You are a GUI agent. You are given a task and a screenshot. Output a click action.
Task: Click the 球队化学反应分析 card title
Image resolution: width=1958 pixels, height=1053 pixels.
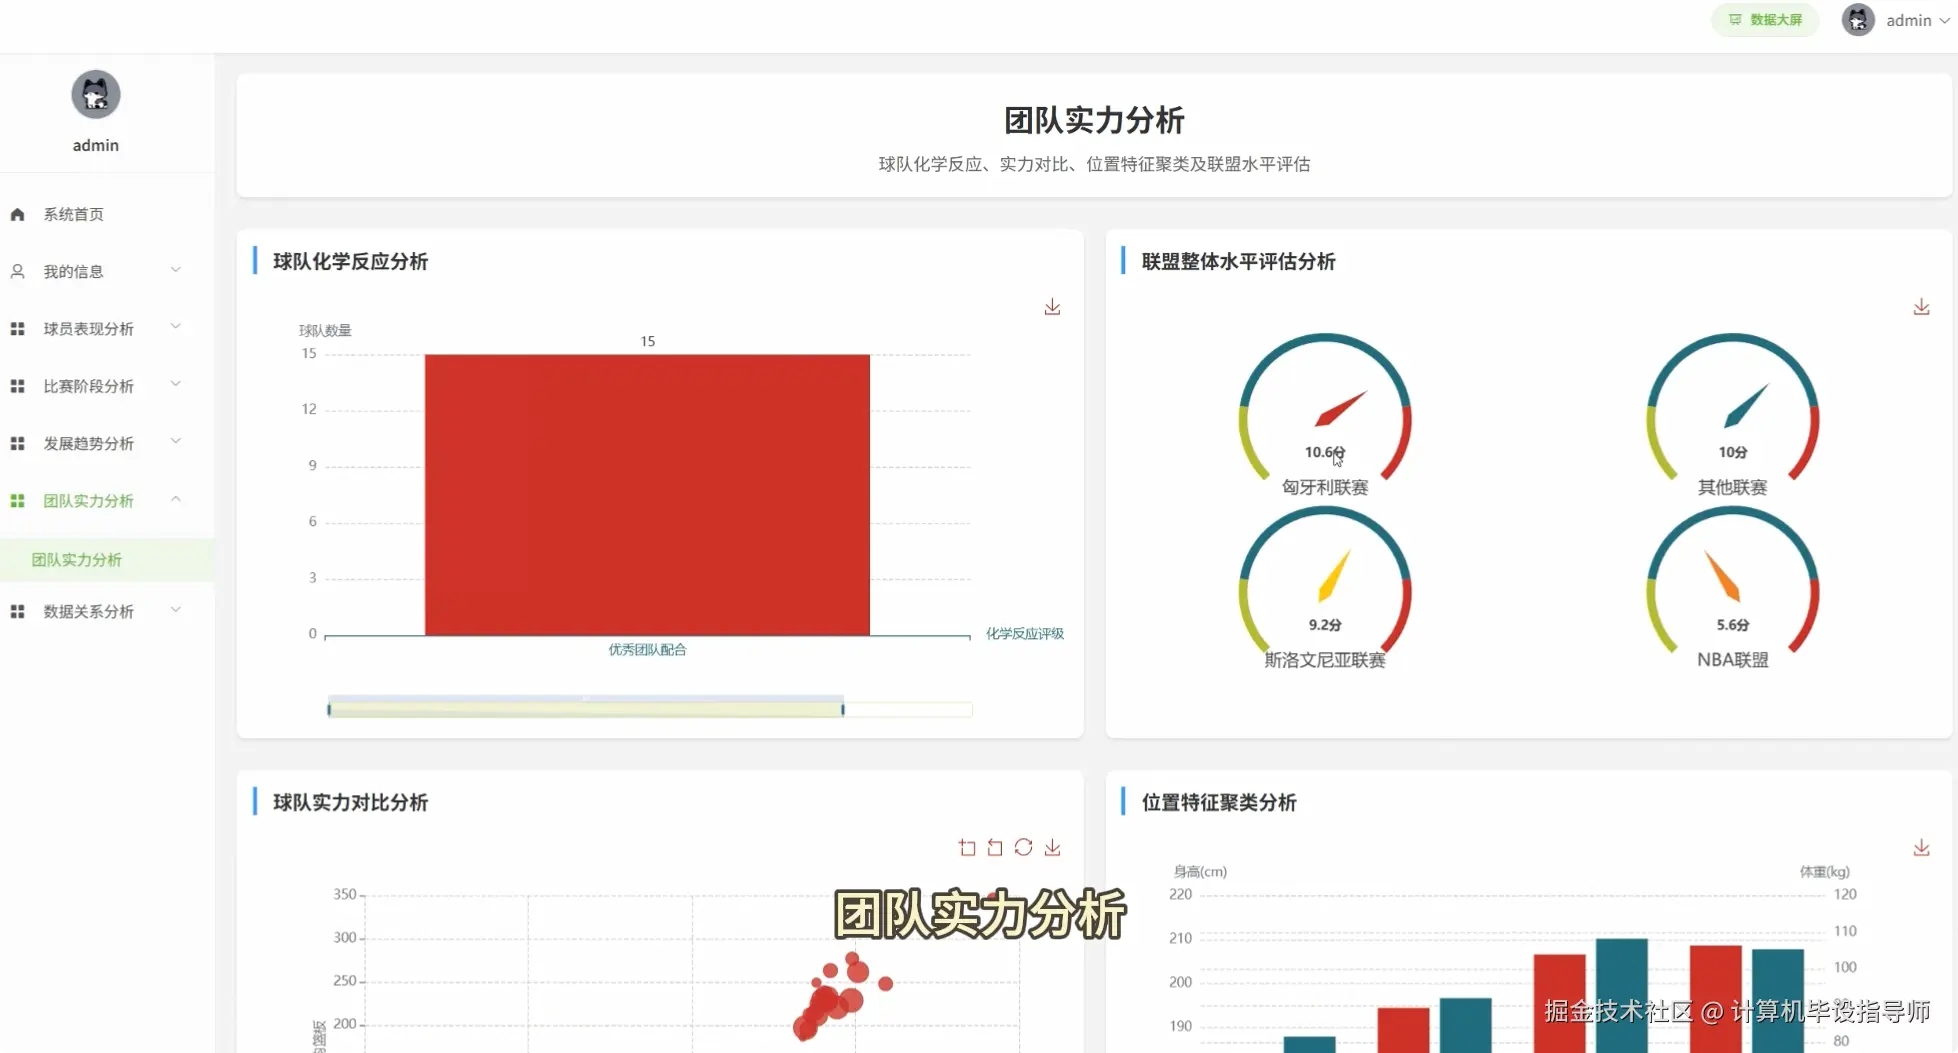click(x=350, y=261)
